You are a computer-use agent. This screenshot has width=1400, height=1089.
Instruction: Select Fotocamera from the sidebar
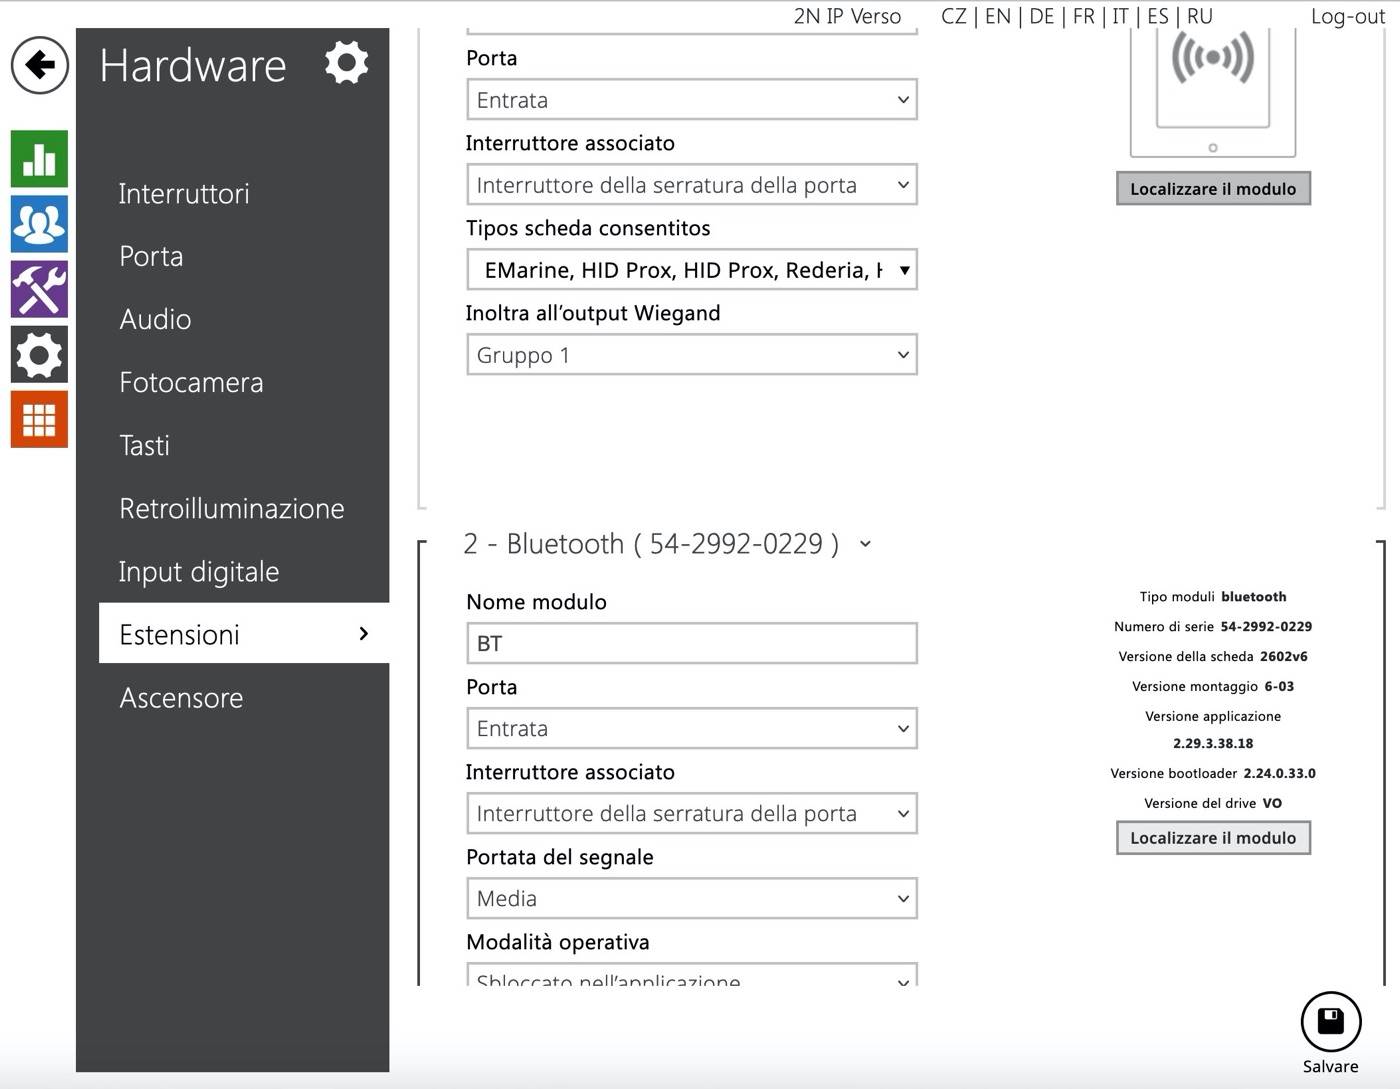point(191,383)
